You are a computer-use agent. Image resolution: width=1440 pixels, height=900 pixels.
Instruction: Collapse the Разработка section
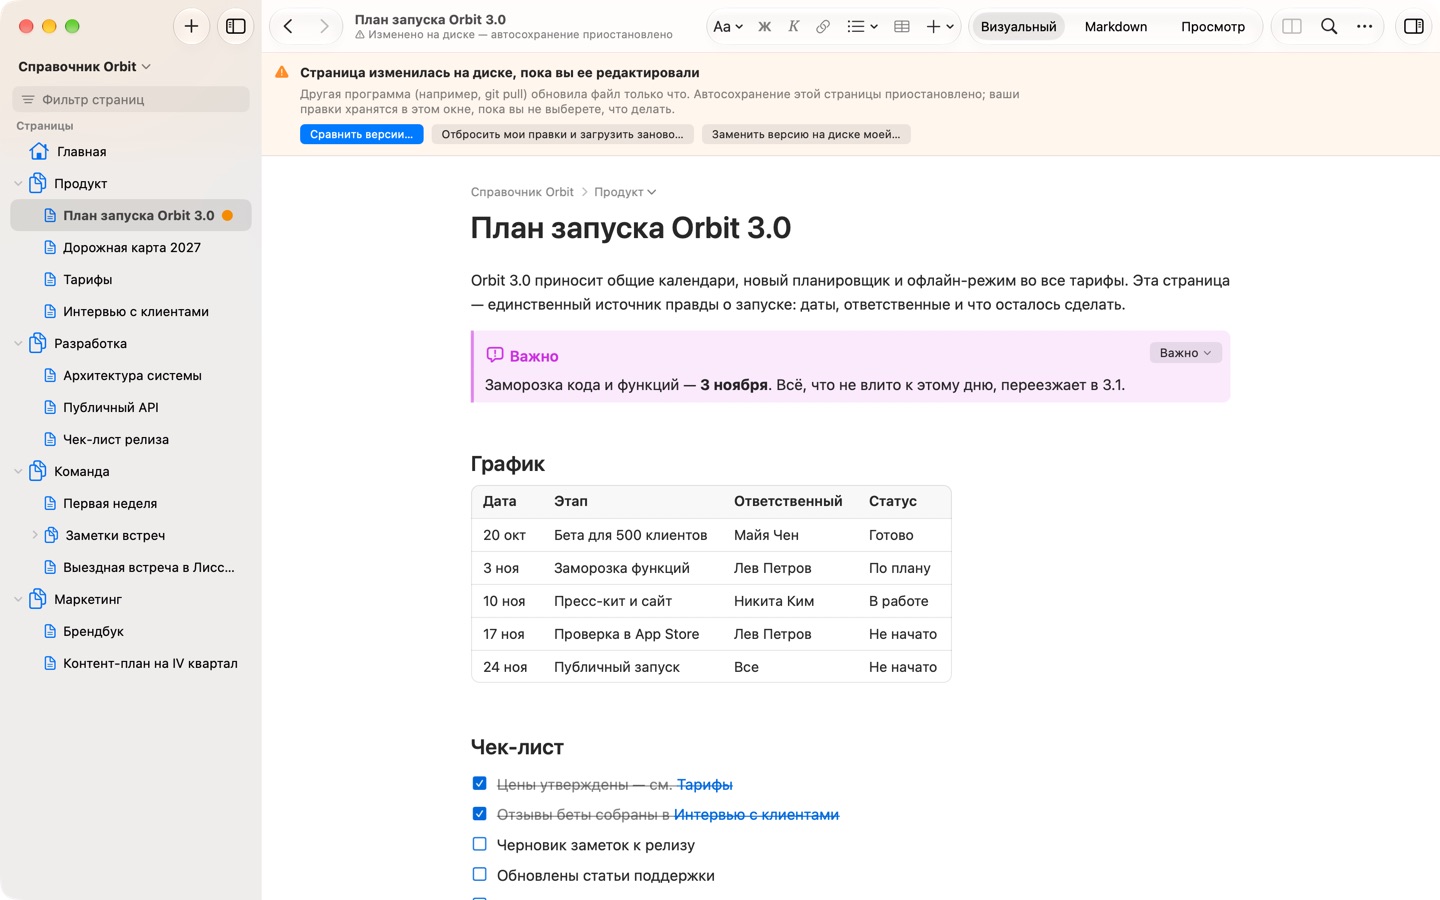click(x=18, y=344)
